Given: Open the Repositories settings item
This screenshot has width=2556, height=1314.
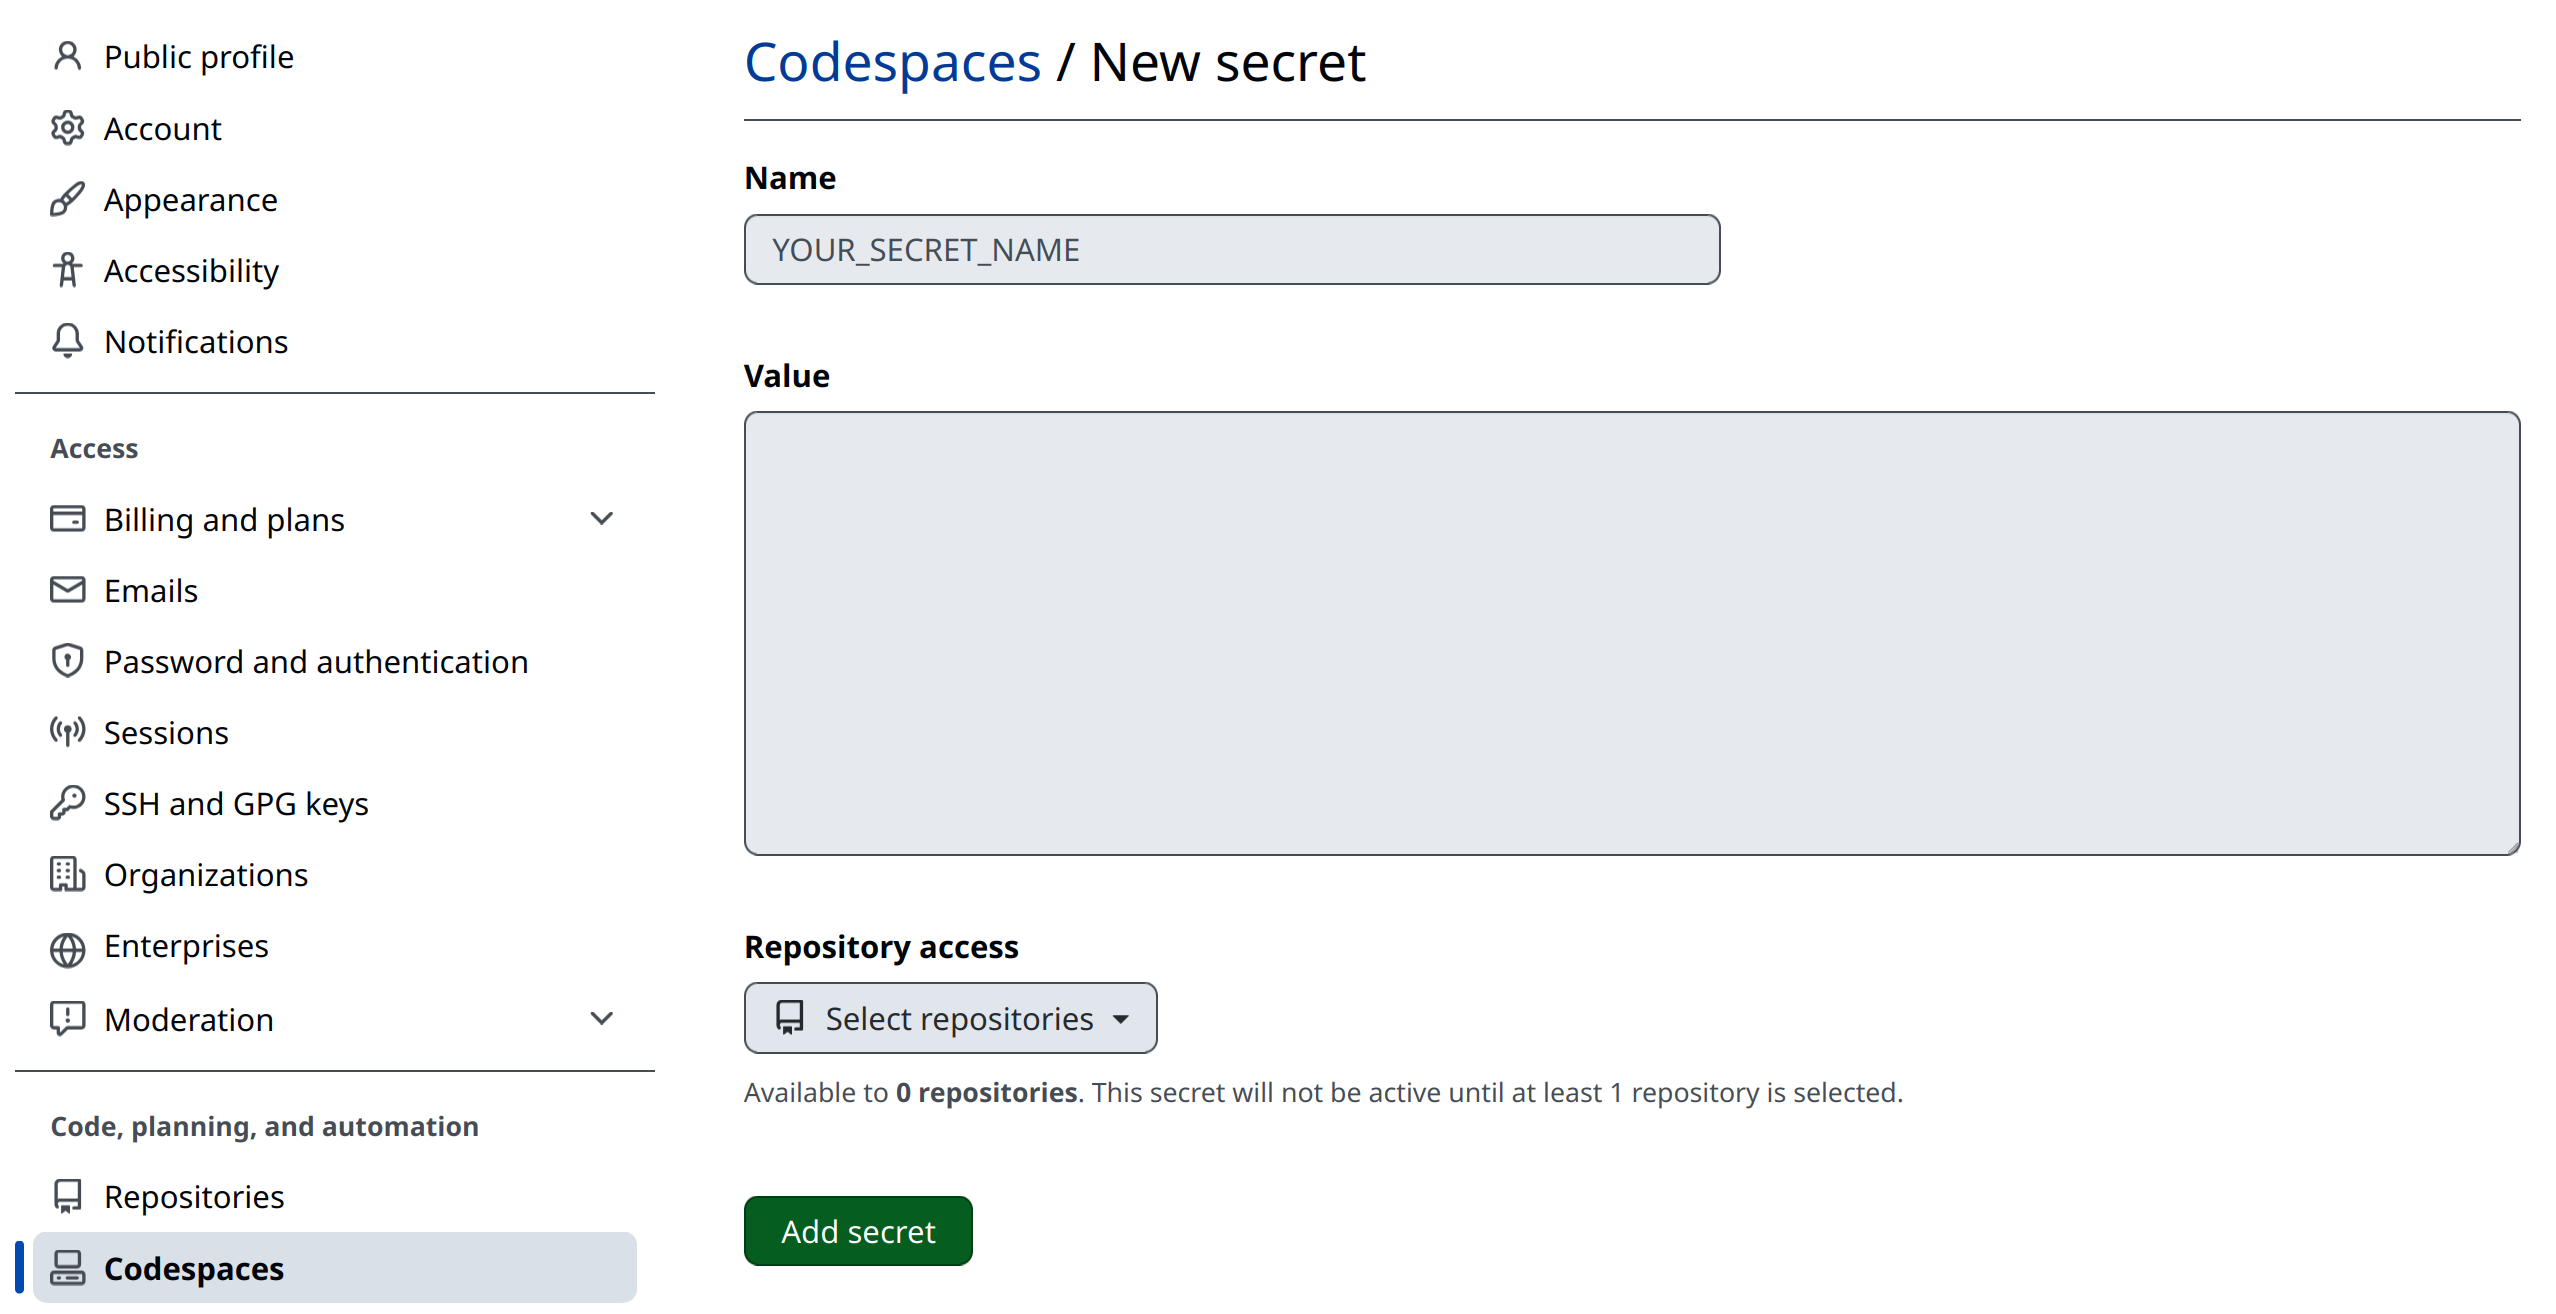Looking at the screenshot, I should point(194,1197).
